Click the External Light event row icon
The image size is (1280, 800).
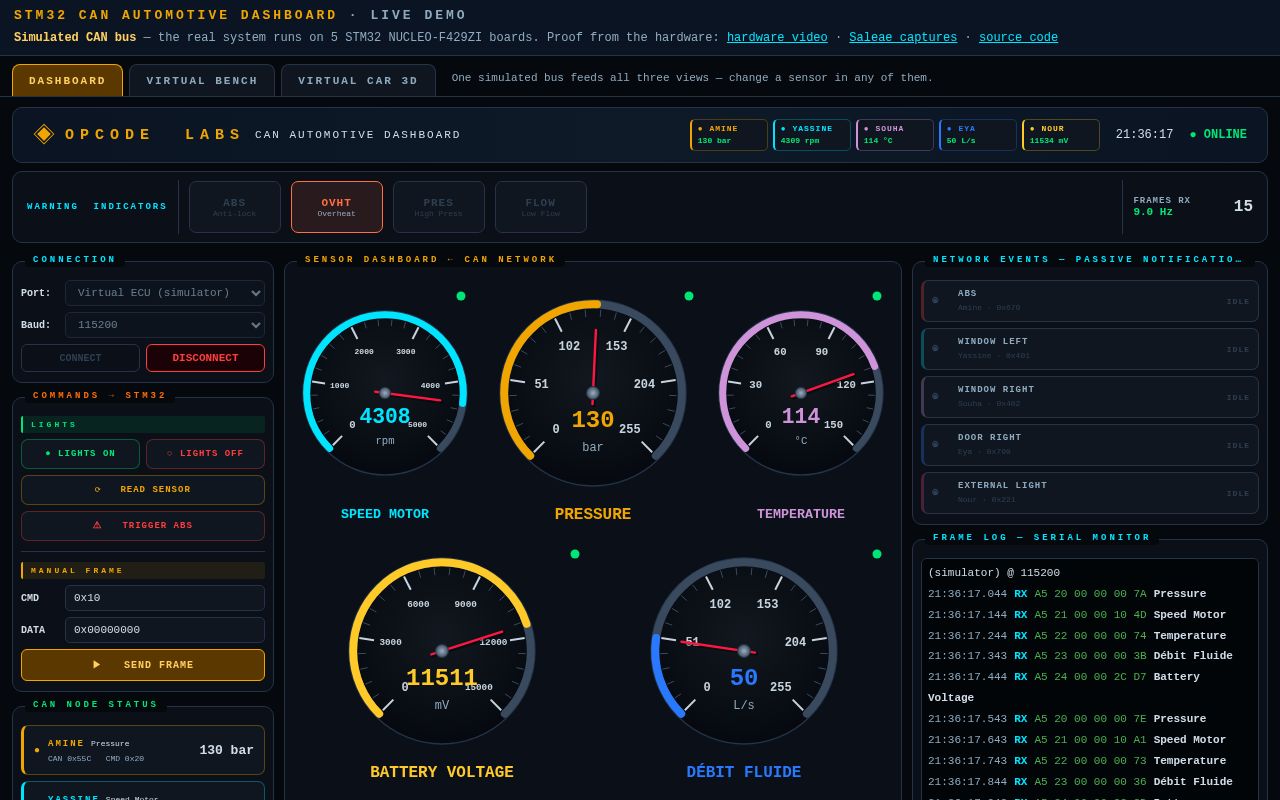(x=936, y=492)
